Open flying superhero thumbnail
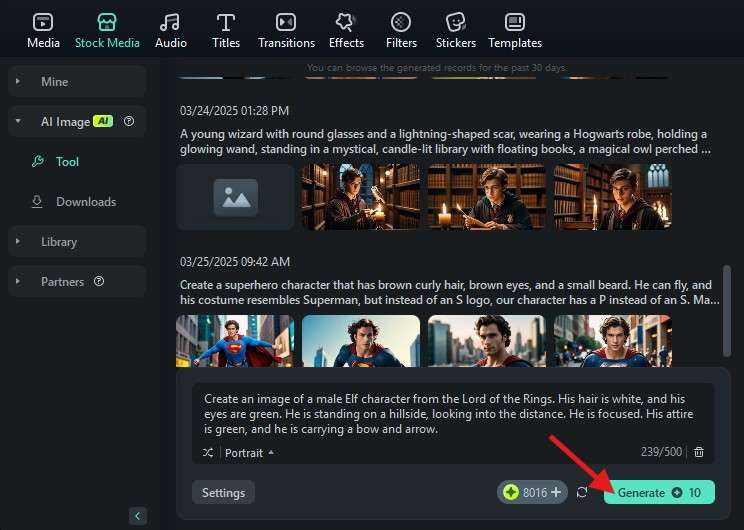 pos(235,341)
